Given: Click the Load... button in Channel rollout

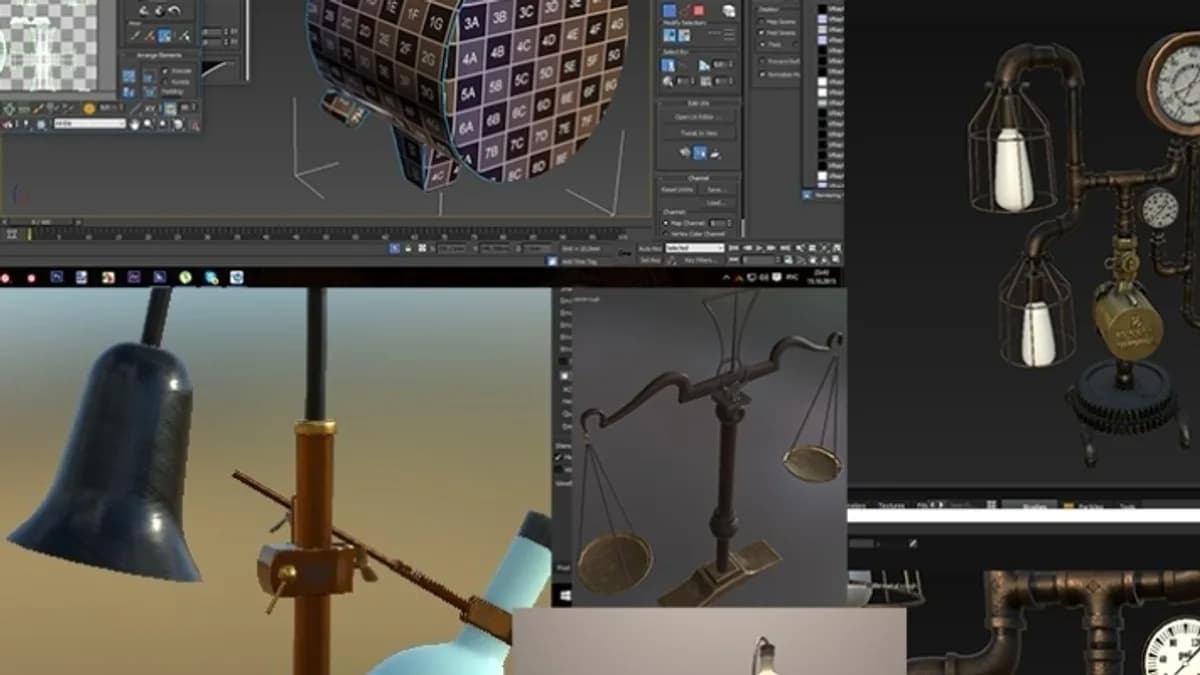Looking at the screenshot, I should tap(715, 201).
